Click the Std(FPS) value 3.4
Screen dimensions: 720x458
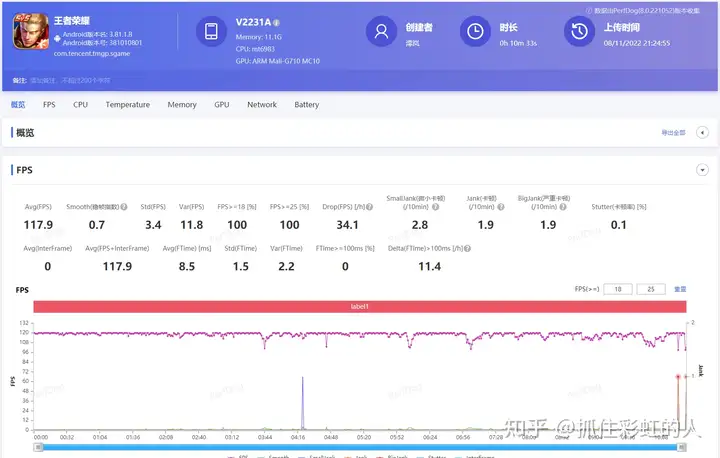click(x=153, y=225)
